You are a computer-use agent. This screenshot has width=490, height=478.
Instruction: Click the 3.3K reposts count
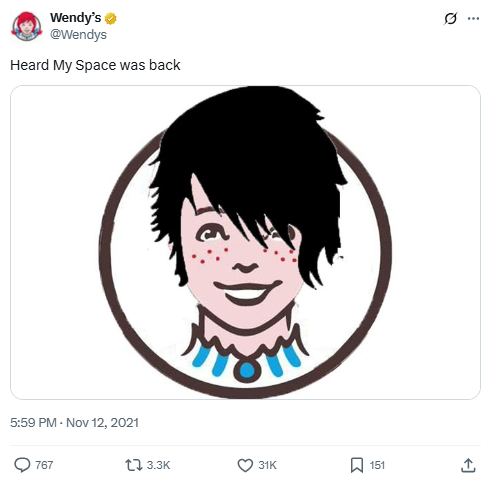pos(158,465)
